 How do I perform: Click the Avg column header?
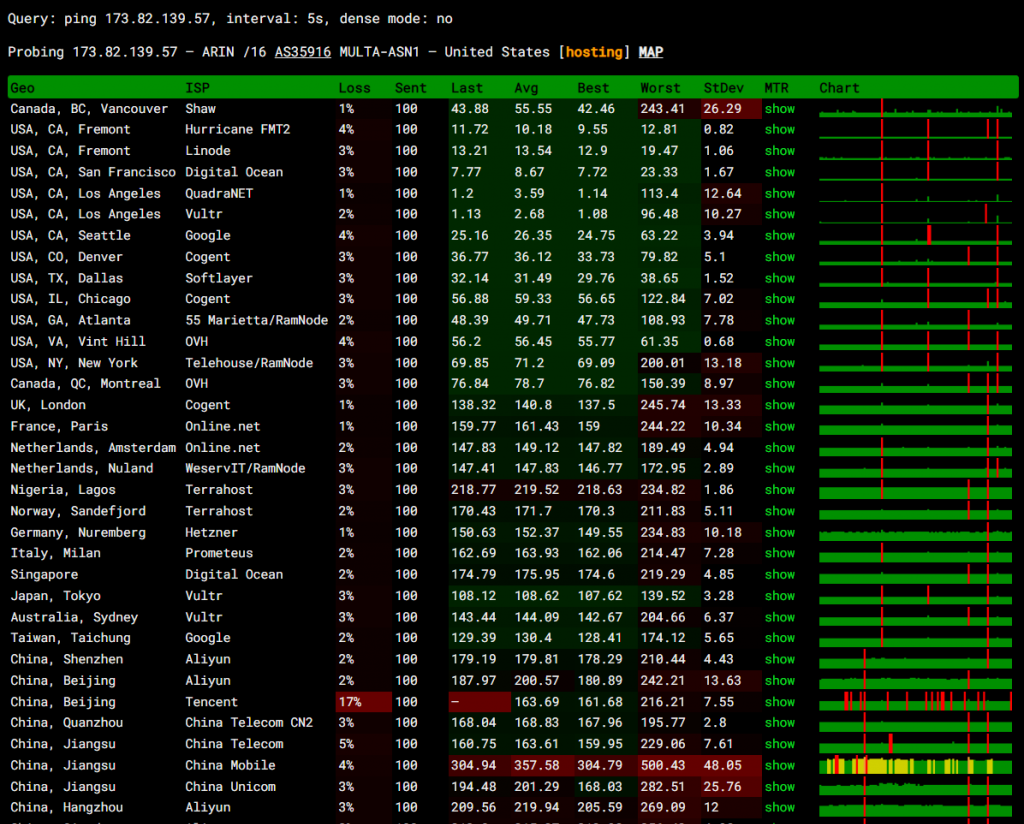click(x=526, y=88)
